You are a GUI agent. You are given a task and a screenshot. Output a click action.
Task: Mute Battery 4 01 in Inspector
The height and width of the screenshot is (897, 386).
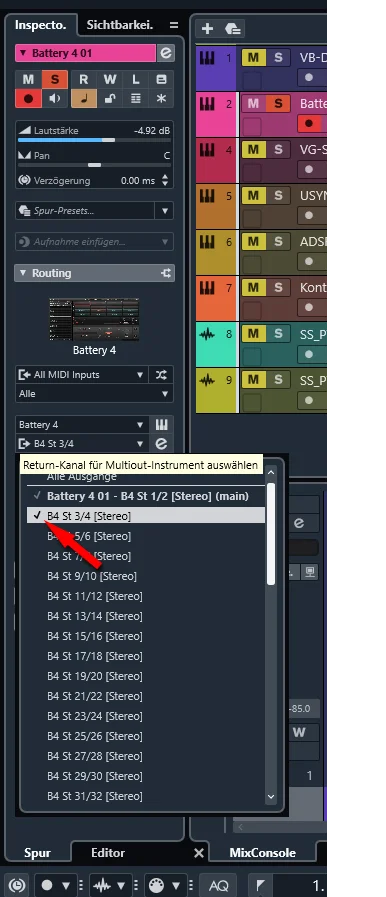[x=28, y=80]
